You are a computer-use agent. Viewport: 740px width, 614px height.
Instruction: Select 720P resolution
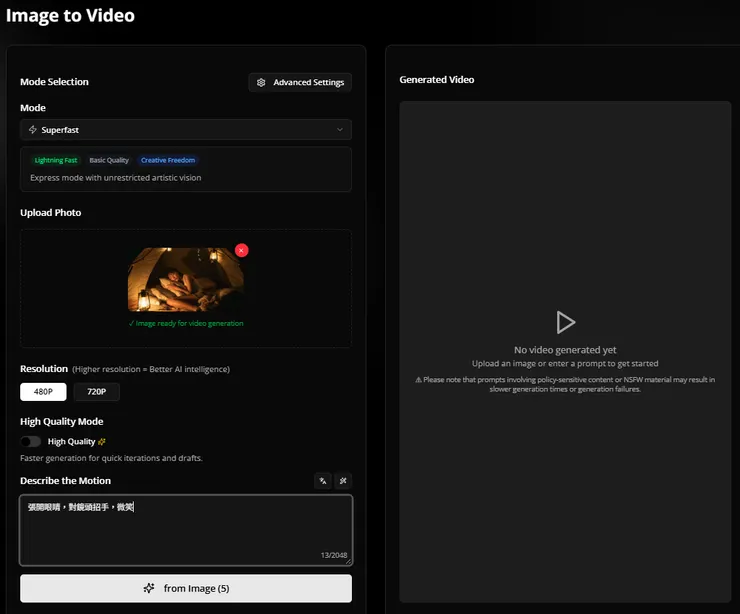pyautogui.click(x=96, y=392)
